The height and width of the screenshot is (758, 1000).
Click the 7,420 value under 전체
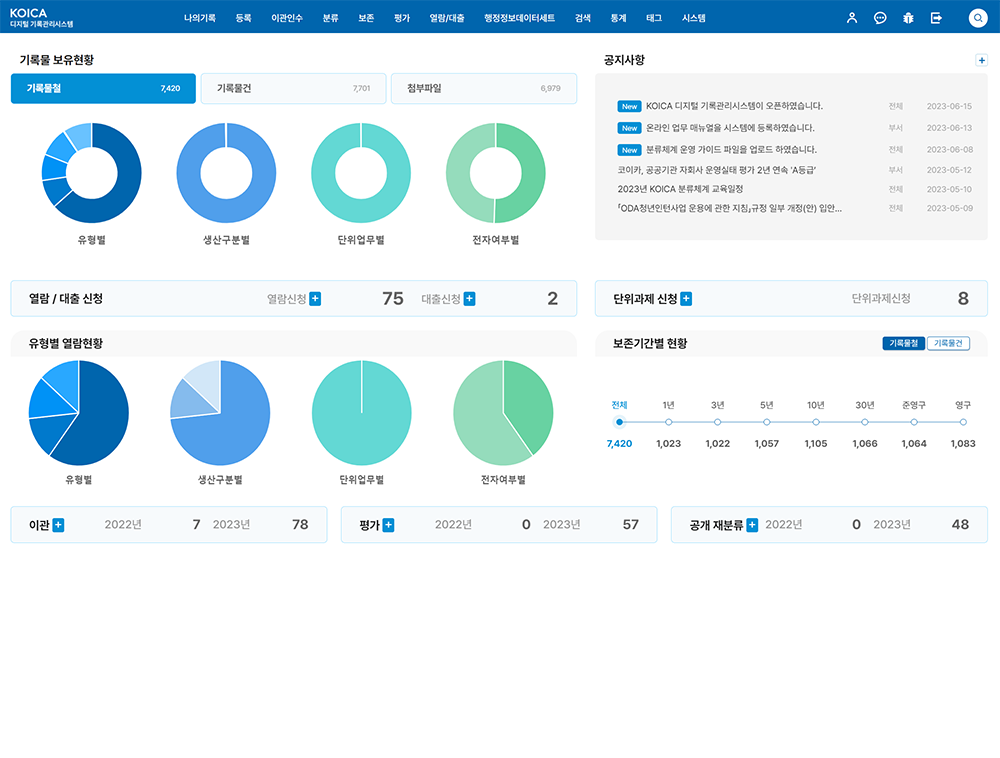(619, 444)
